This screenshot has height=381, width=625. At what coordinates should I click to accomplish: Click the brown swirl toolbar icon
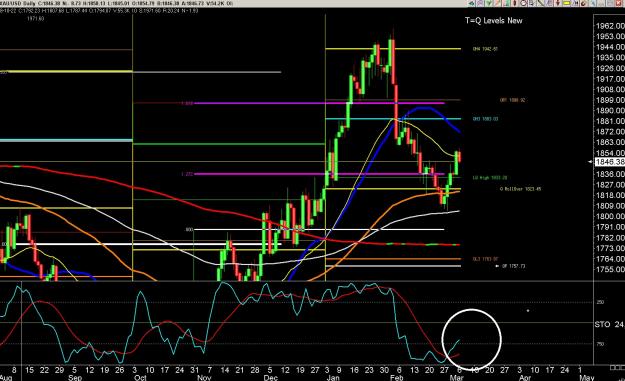[x=584, y=3]
